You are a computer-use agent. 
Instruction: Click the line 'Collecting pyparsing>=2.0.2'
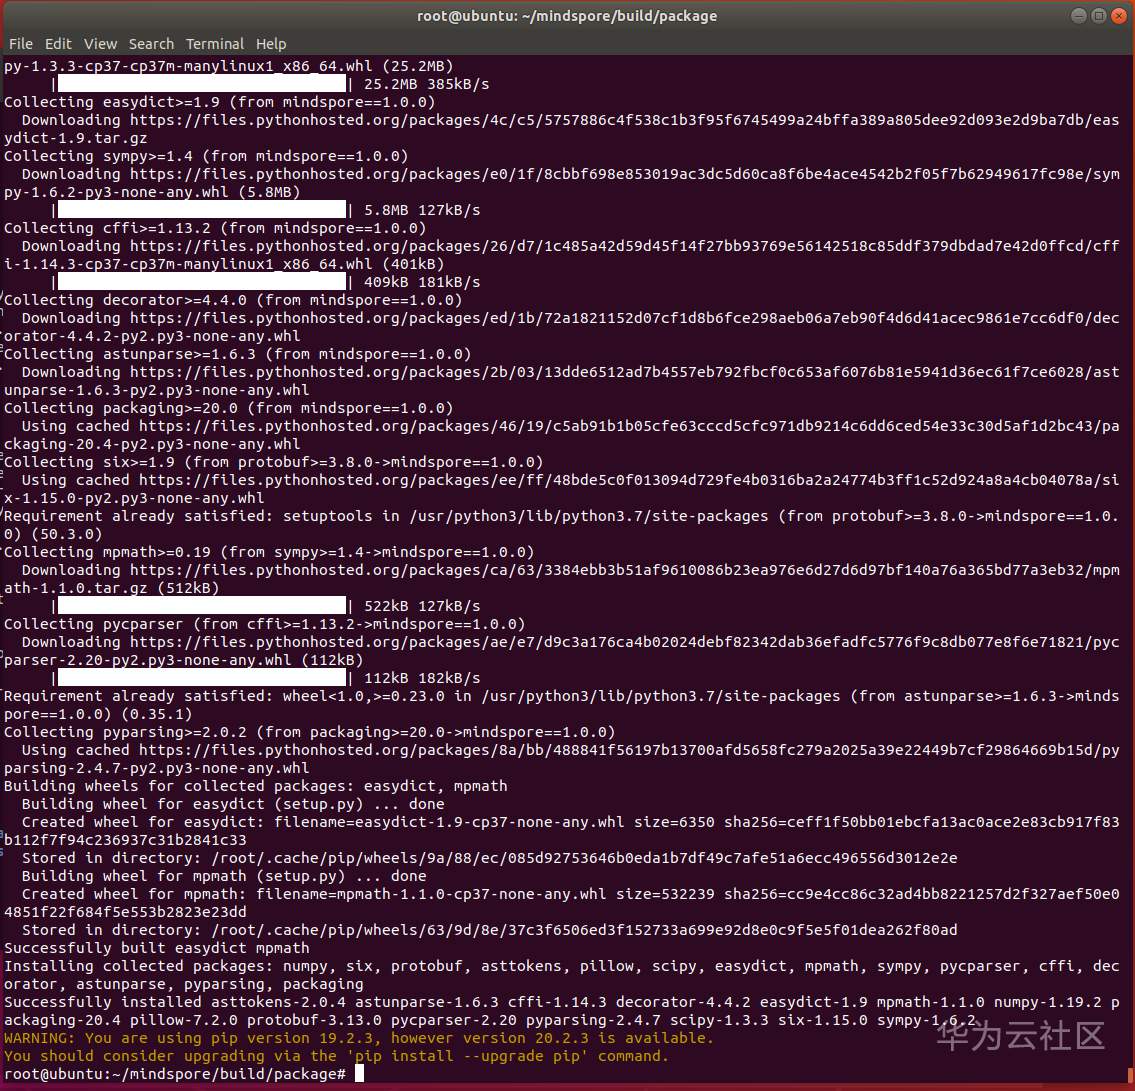point(309,732)
